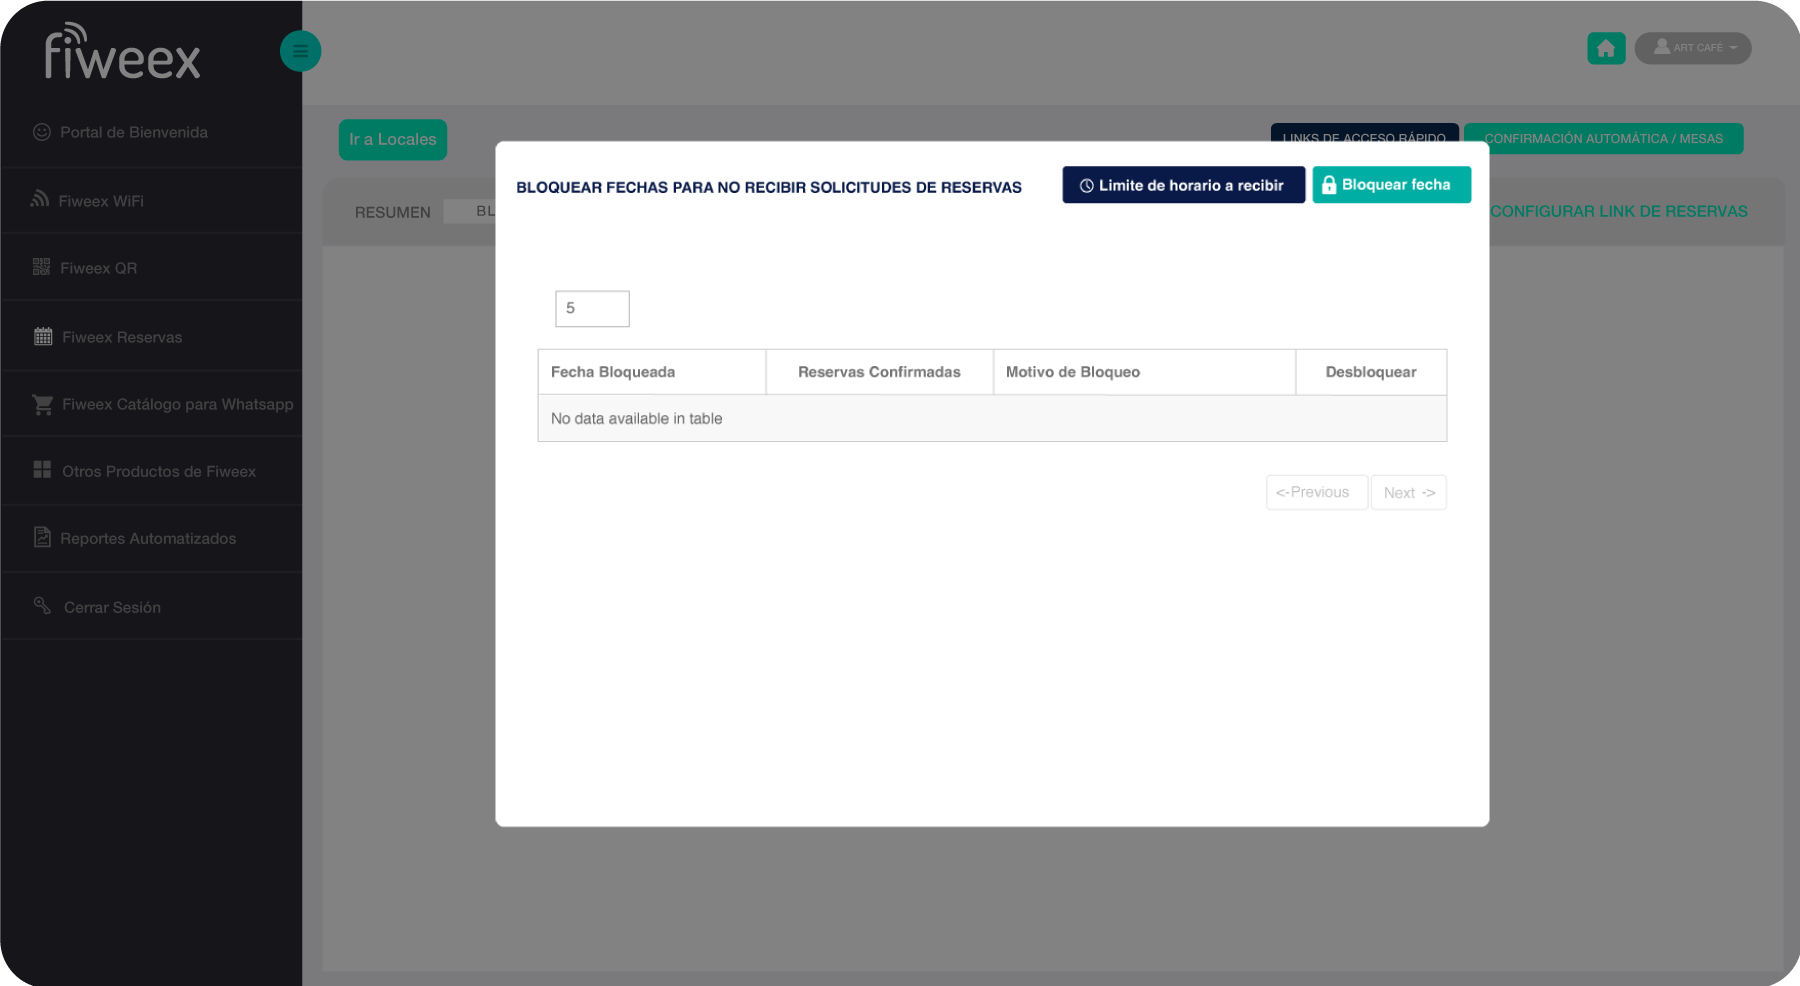
Task: Click the Portal de Bienvenida smiley icon
Action: [x=42, y=132]
